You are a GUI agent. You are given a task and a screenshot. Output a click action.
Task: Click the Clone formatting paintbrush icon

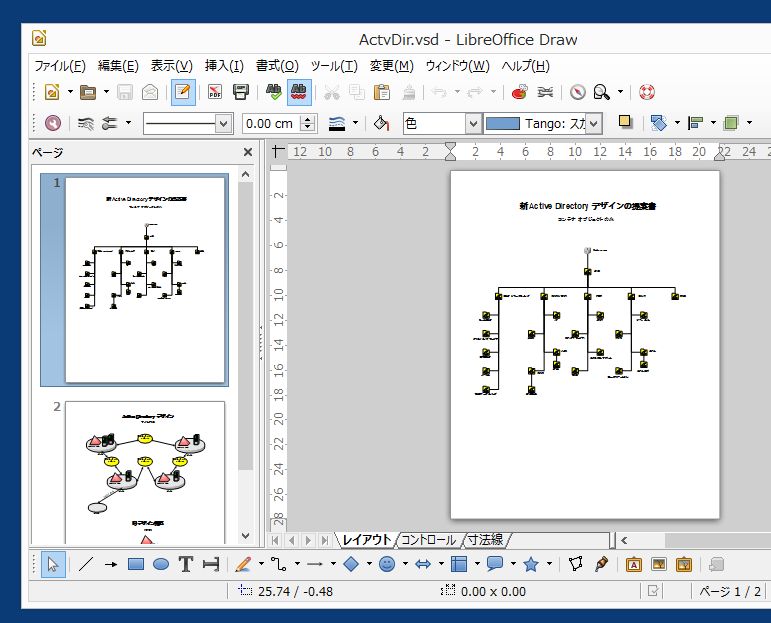tap(409, 92)
